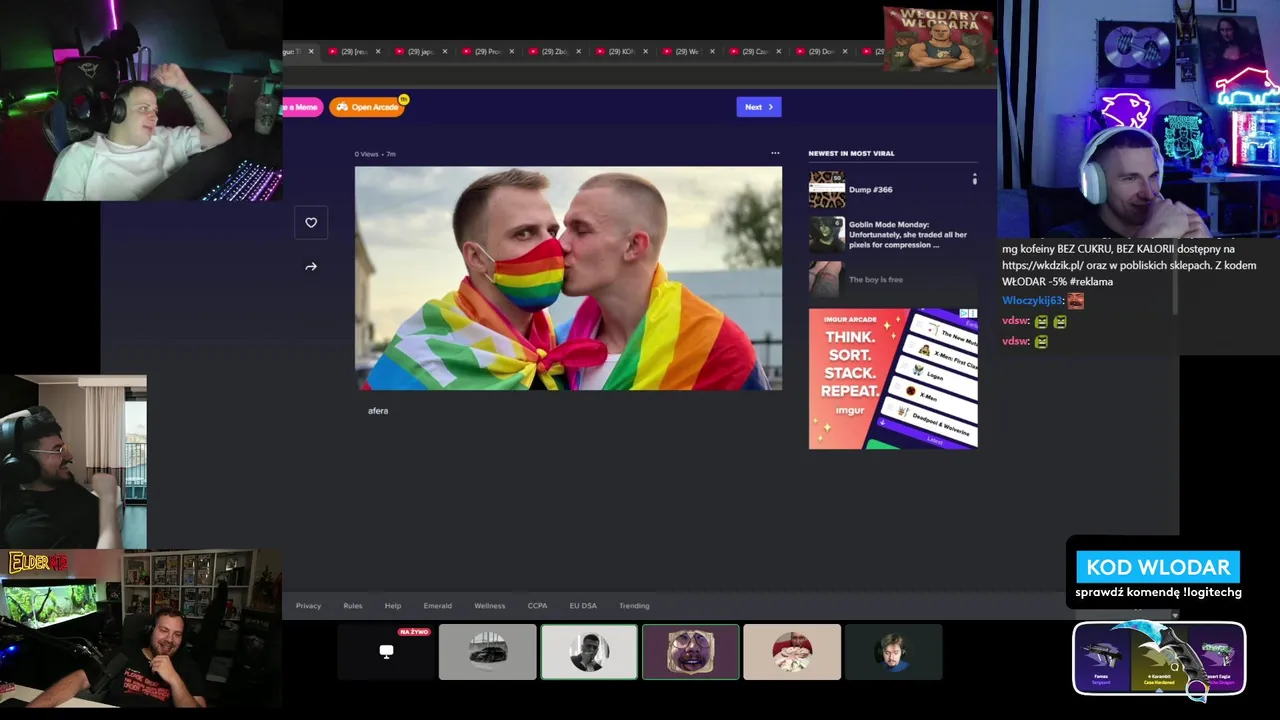1280x720 pixels.
Task: Click the 'NEWEST IN MOST VIRAL' heading
Action: [x=851, y=153]
